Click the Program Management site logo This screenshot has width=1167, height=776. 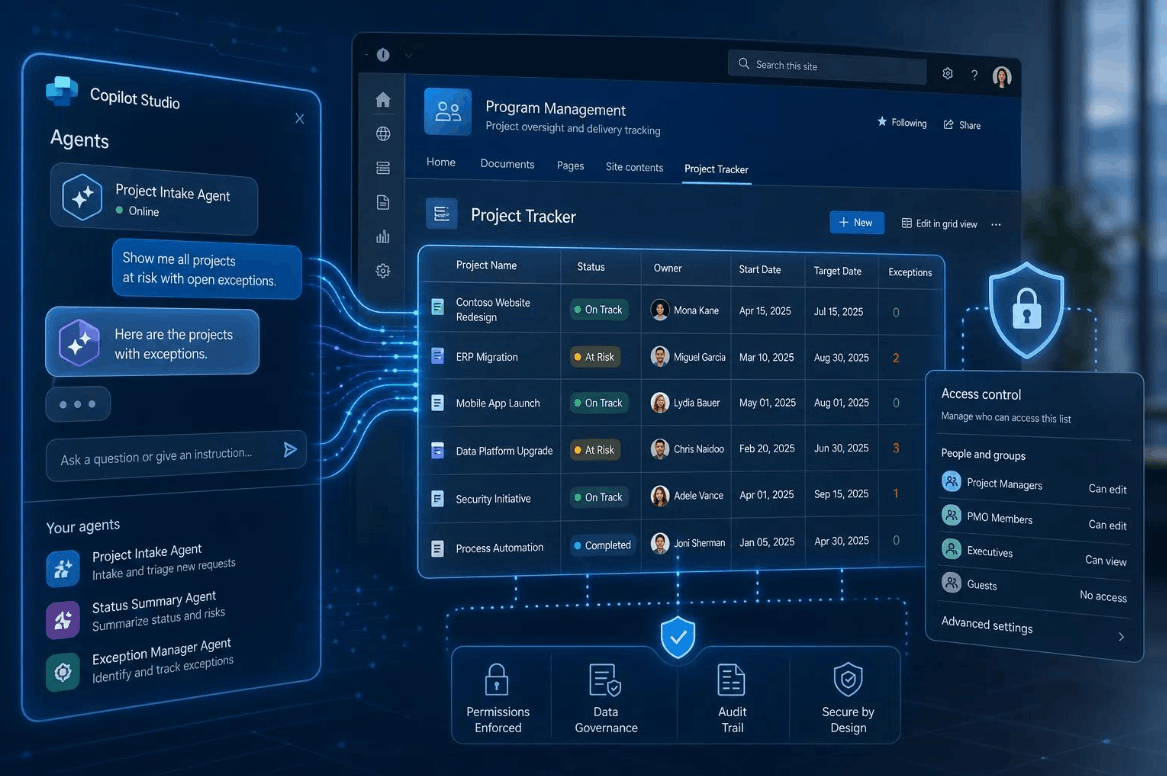pos(448,112)
